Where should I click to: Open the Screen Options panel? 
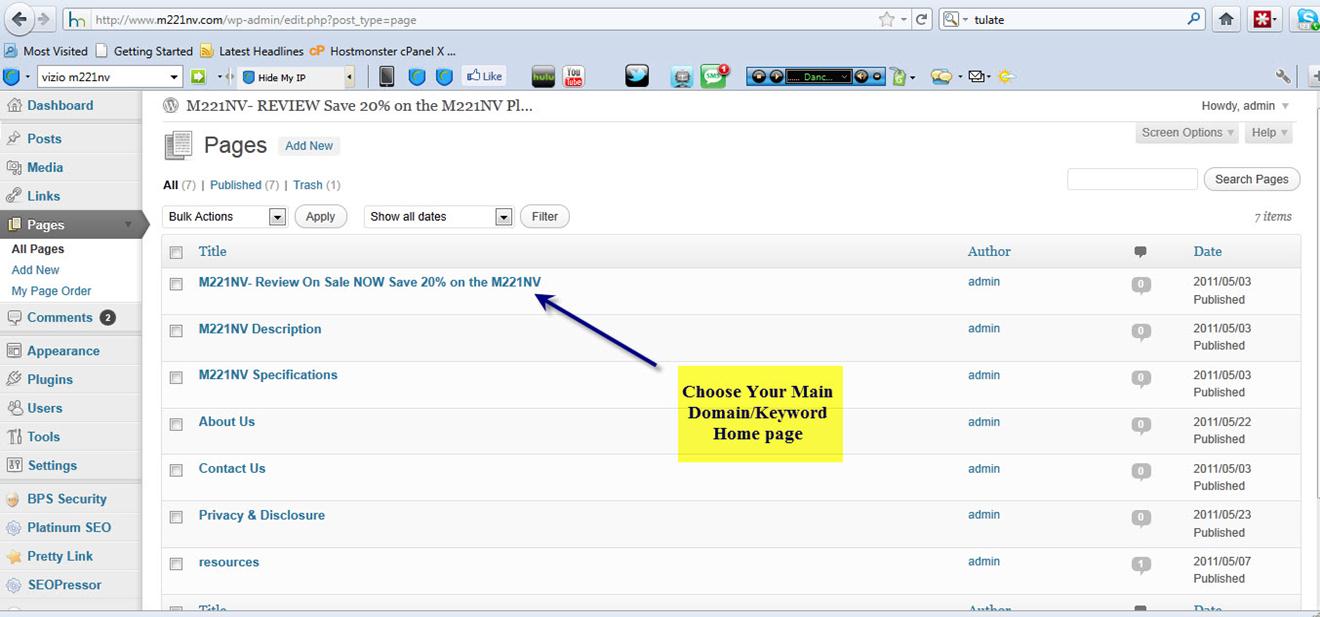(x=1188, y=133)
